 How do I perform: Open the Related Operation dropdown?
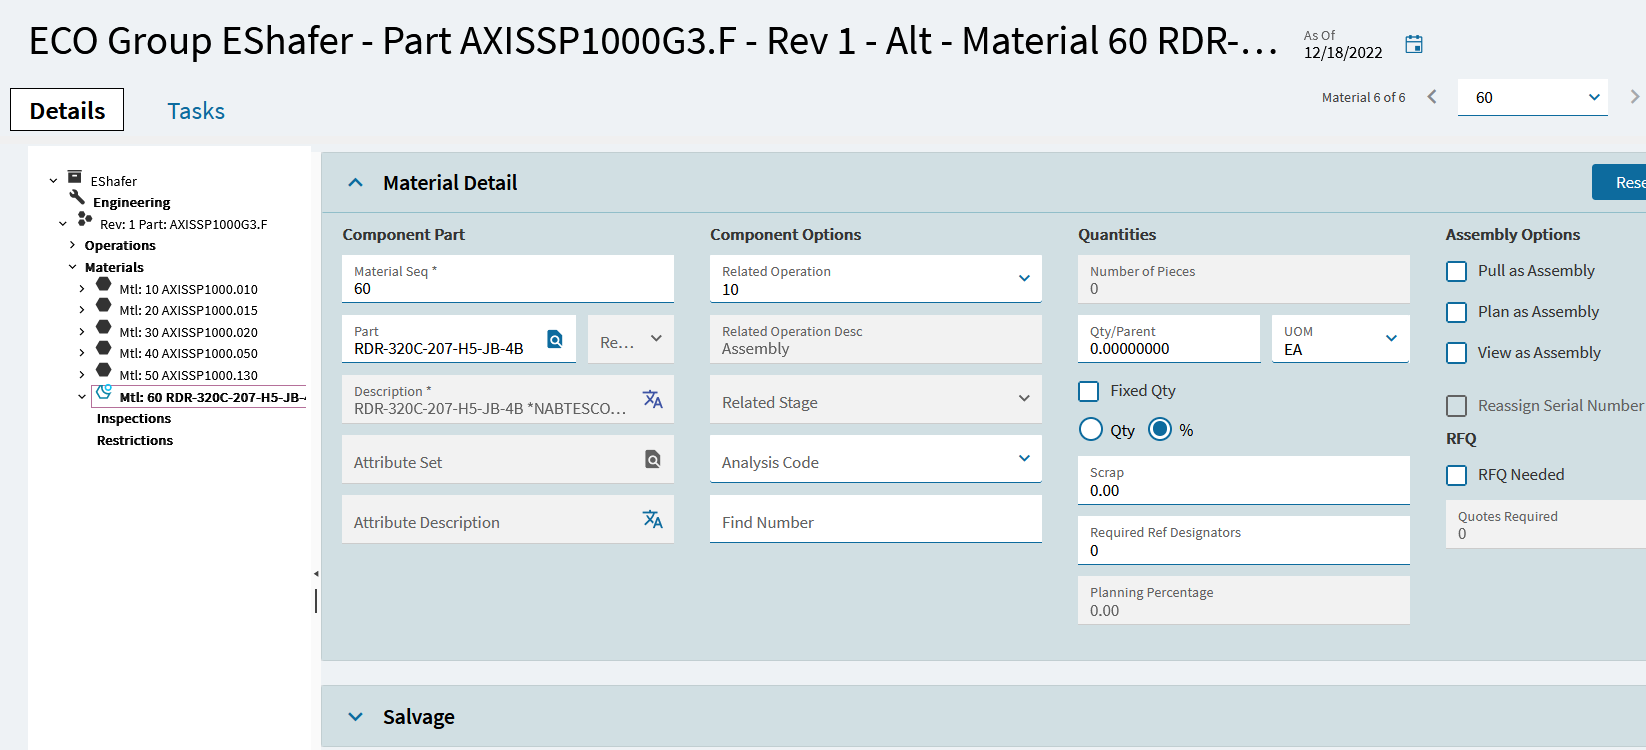1023,279
